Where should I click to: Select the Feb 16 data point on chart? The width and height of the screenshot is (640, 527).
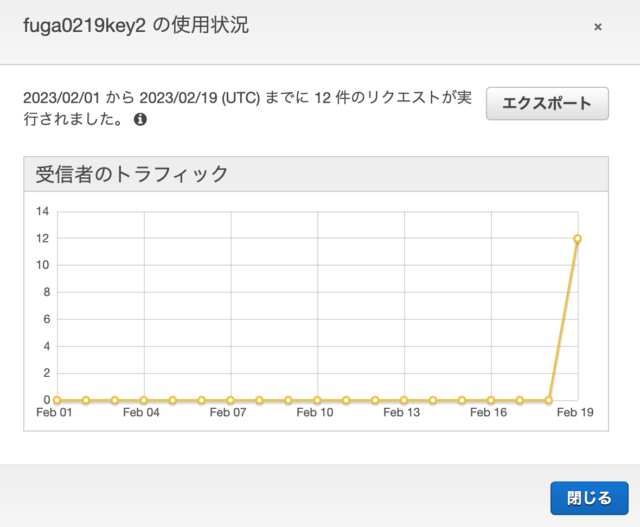pos(491,400)
